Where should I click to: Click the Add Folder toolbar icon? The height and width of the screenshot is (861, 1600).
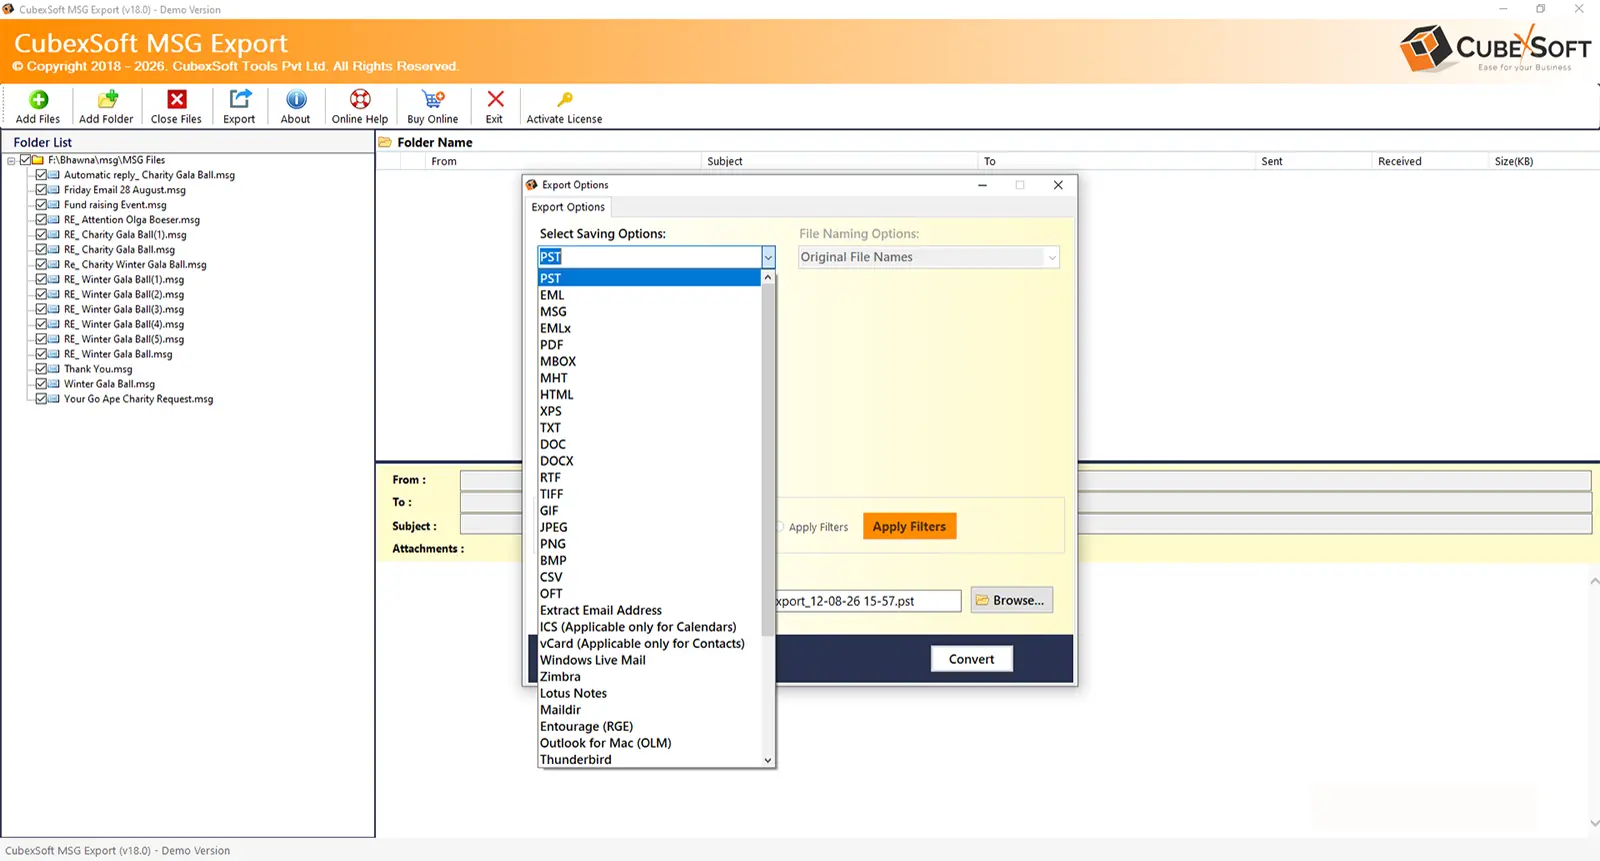click(x=107, y=99)
